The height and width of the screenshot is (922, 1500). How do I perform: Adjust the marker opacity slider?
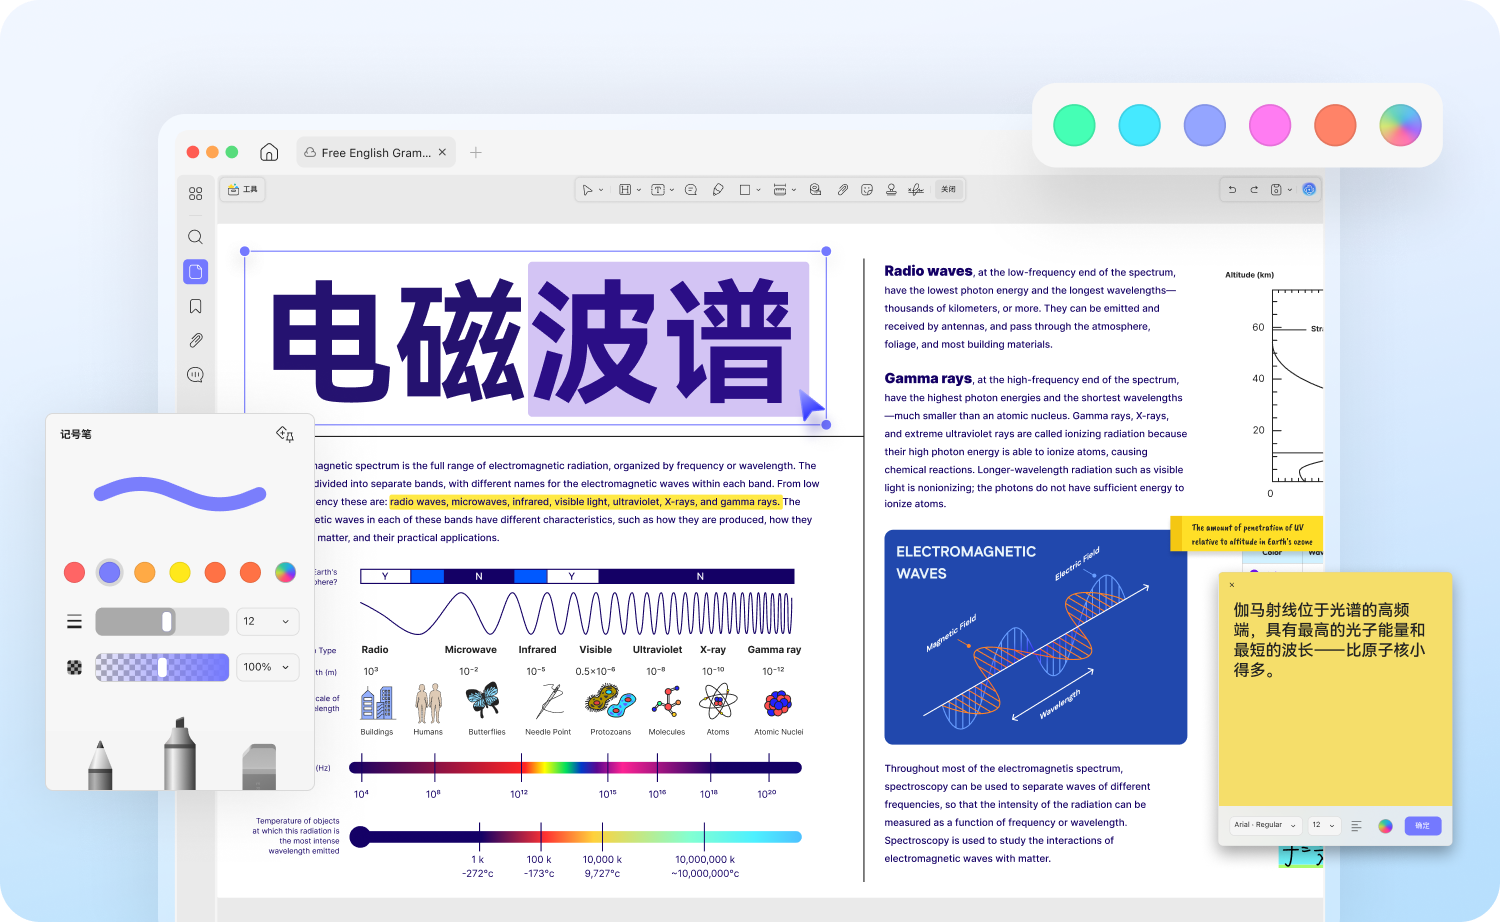162,667
